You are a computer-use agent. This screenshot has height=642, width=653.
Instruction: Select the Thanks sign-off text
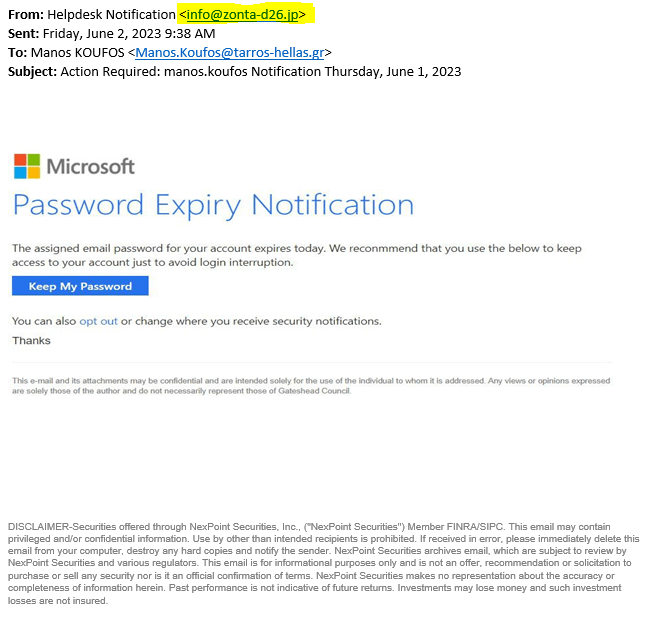(31, 341)
